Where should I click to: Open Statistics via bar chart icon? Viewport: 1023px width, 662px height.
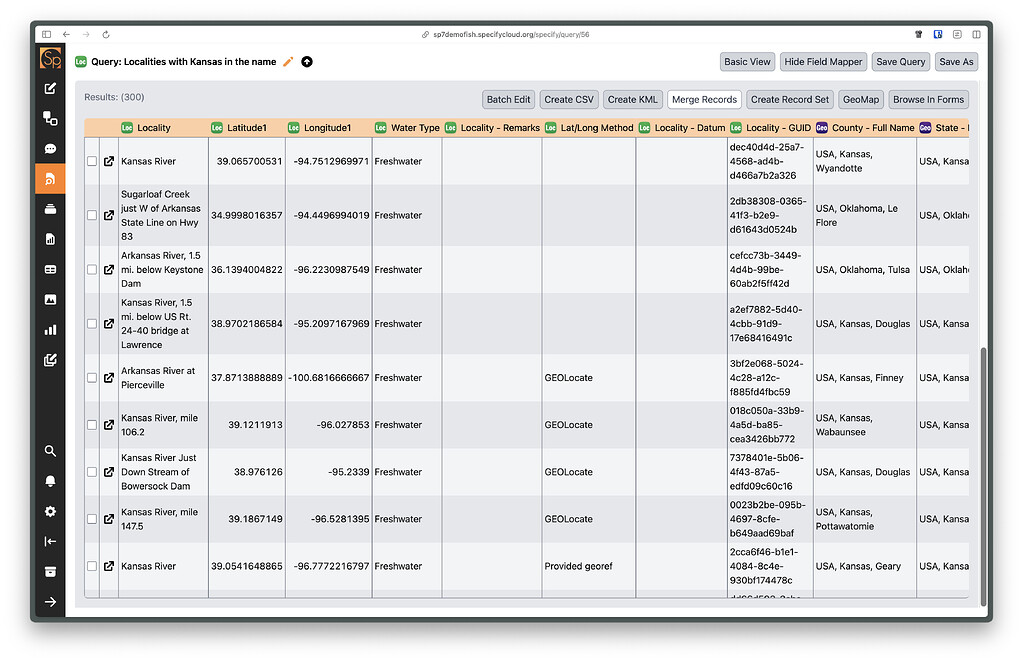coord(50,329)
